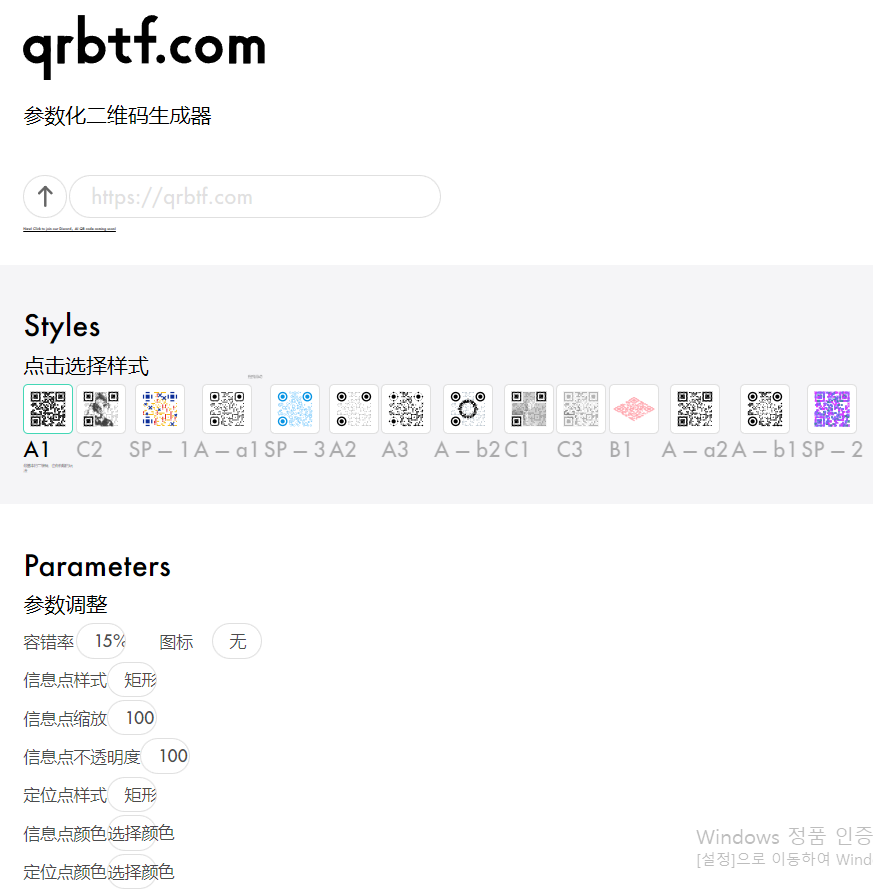873x892 pixels.
Task: Select the A — a2 QR style
Action: click(694, 408)
